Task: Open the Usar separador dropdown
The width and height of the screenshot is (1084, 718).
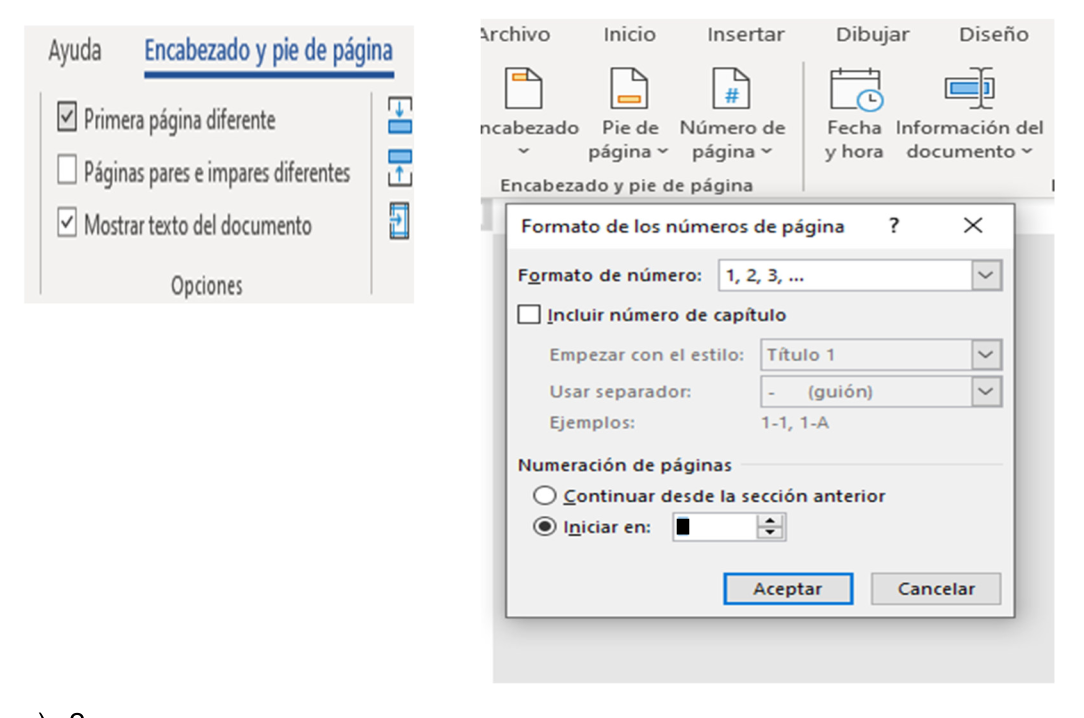Action: point(986,392)
